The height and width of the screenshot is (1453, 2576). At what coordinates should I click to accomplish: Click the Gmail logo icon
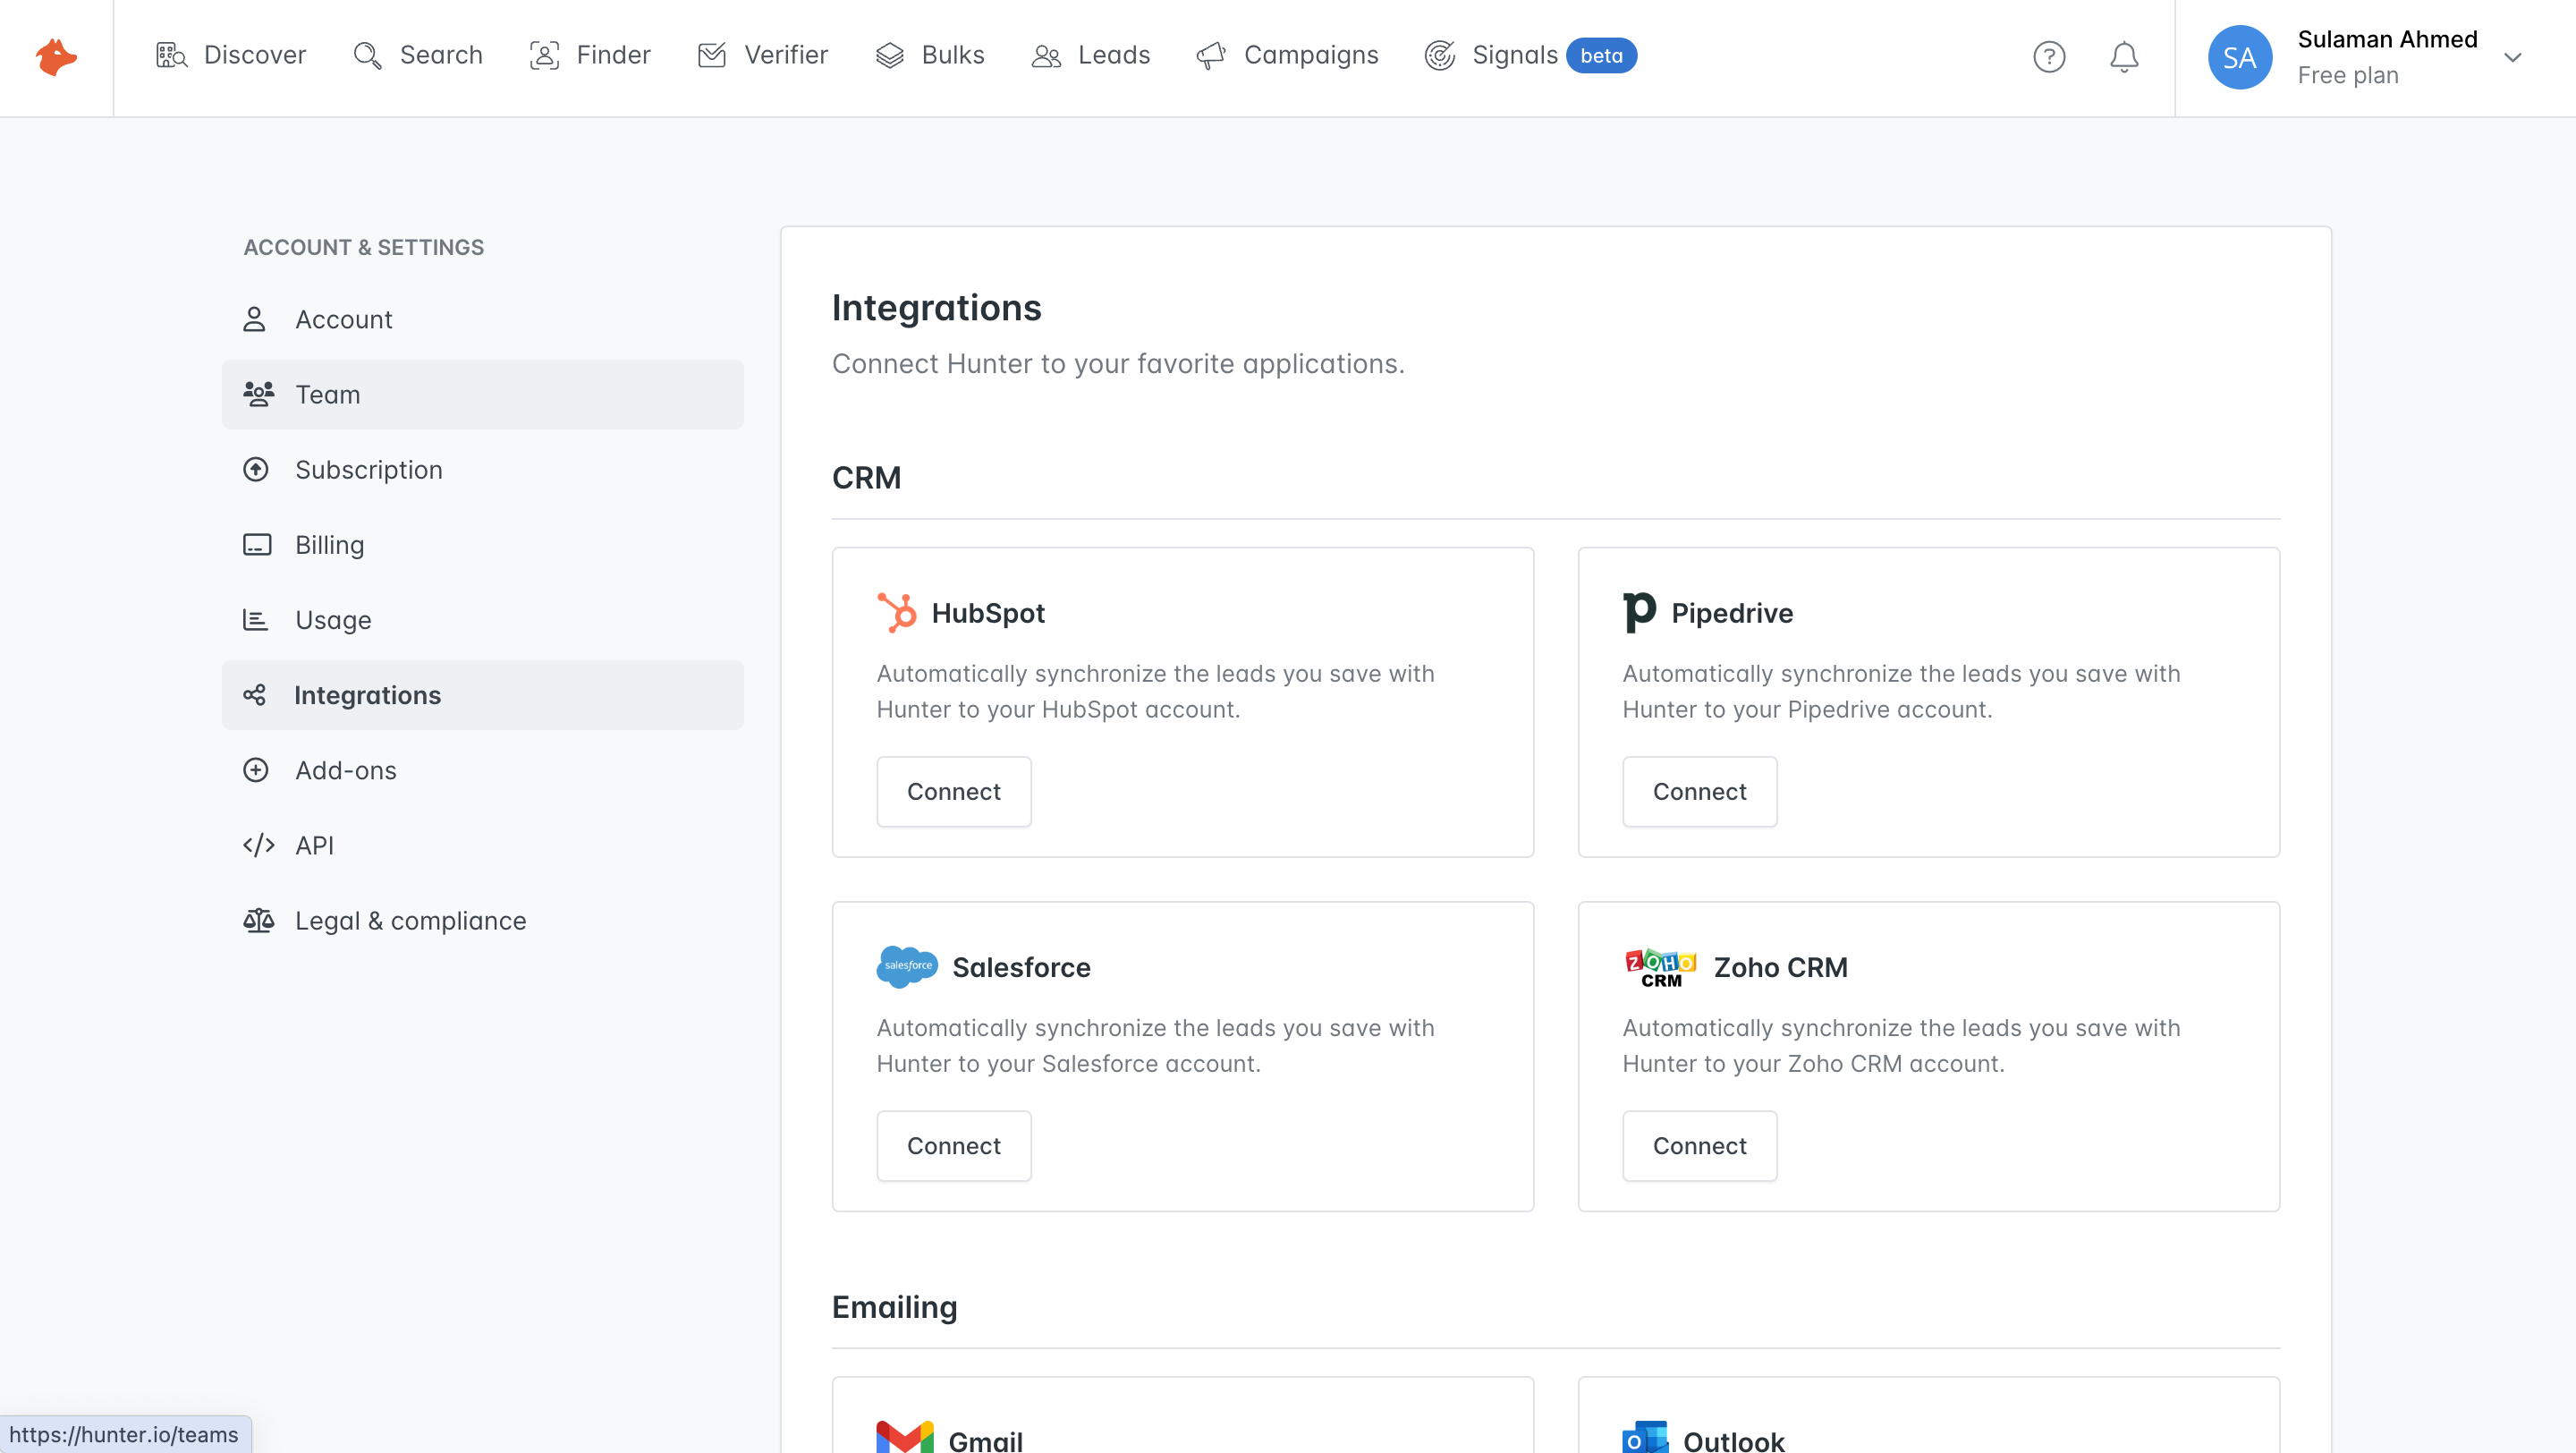904,1437
